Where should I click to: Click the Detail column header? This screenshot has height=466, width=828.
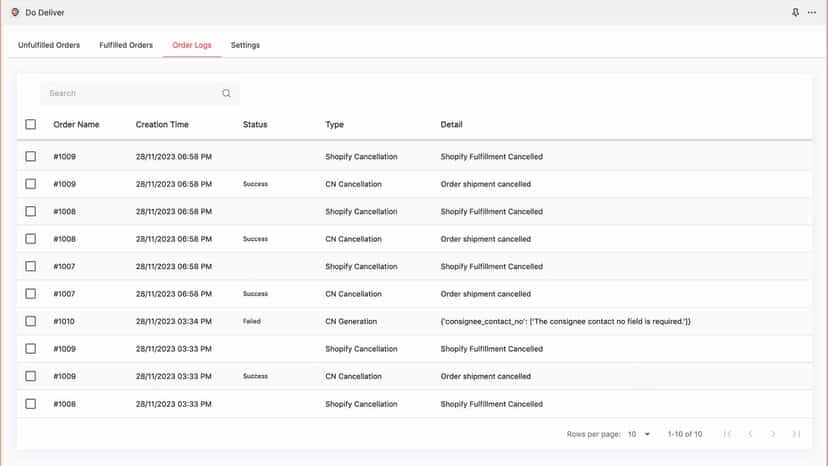(x=451, y=124)
